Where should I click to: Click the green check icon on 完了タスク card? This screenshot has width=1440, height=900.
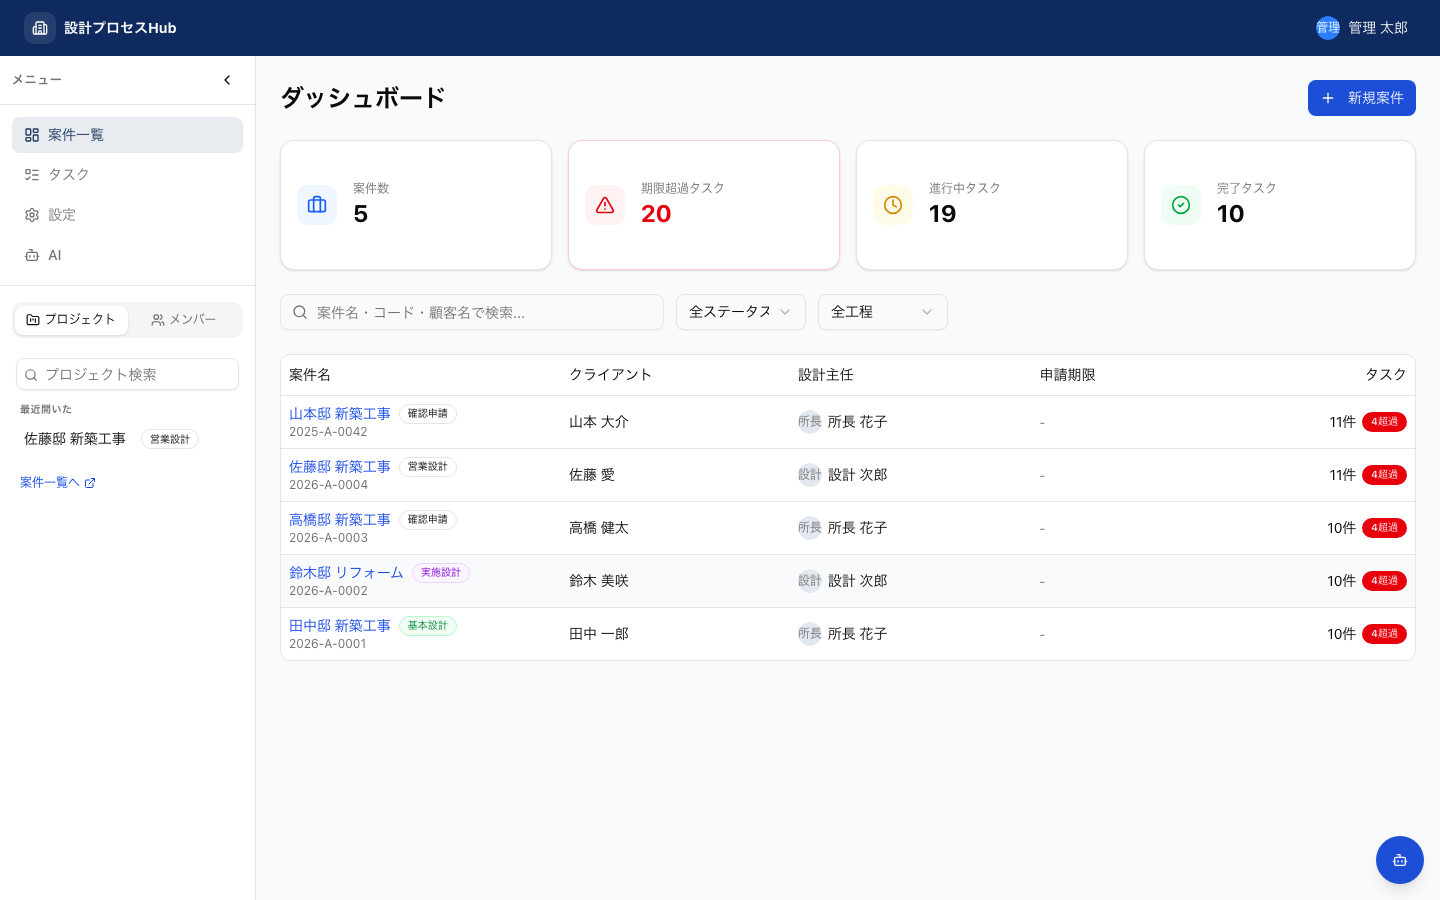point(1181,204)
